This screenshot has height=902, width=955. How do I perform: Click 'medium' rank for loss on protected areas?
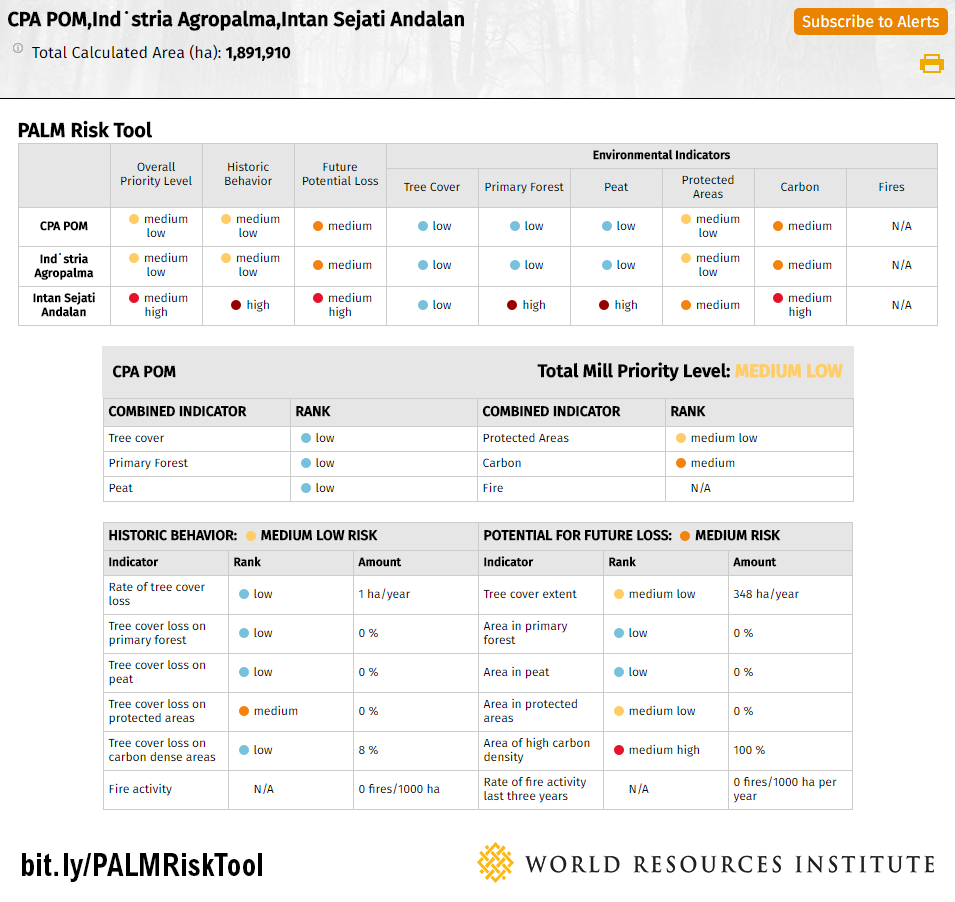click(268, 711)
